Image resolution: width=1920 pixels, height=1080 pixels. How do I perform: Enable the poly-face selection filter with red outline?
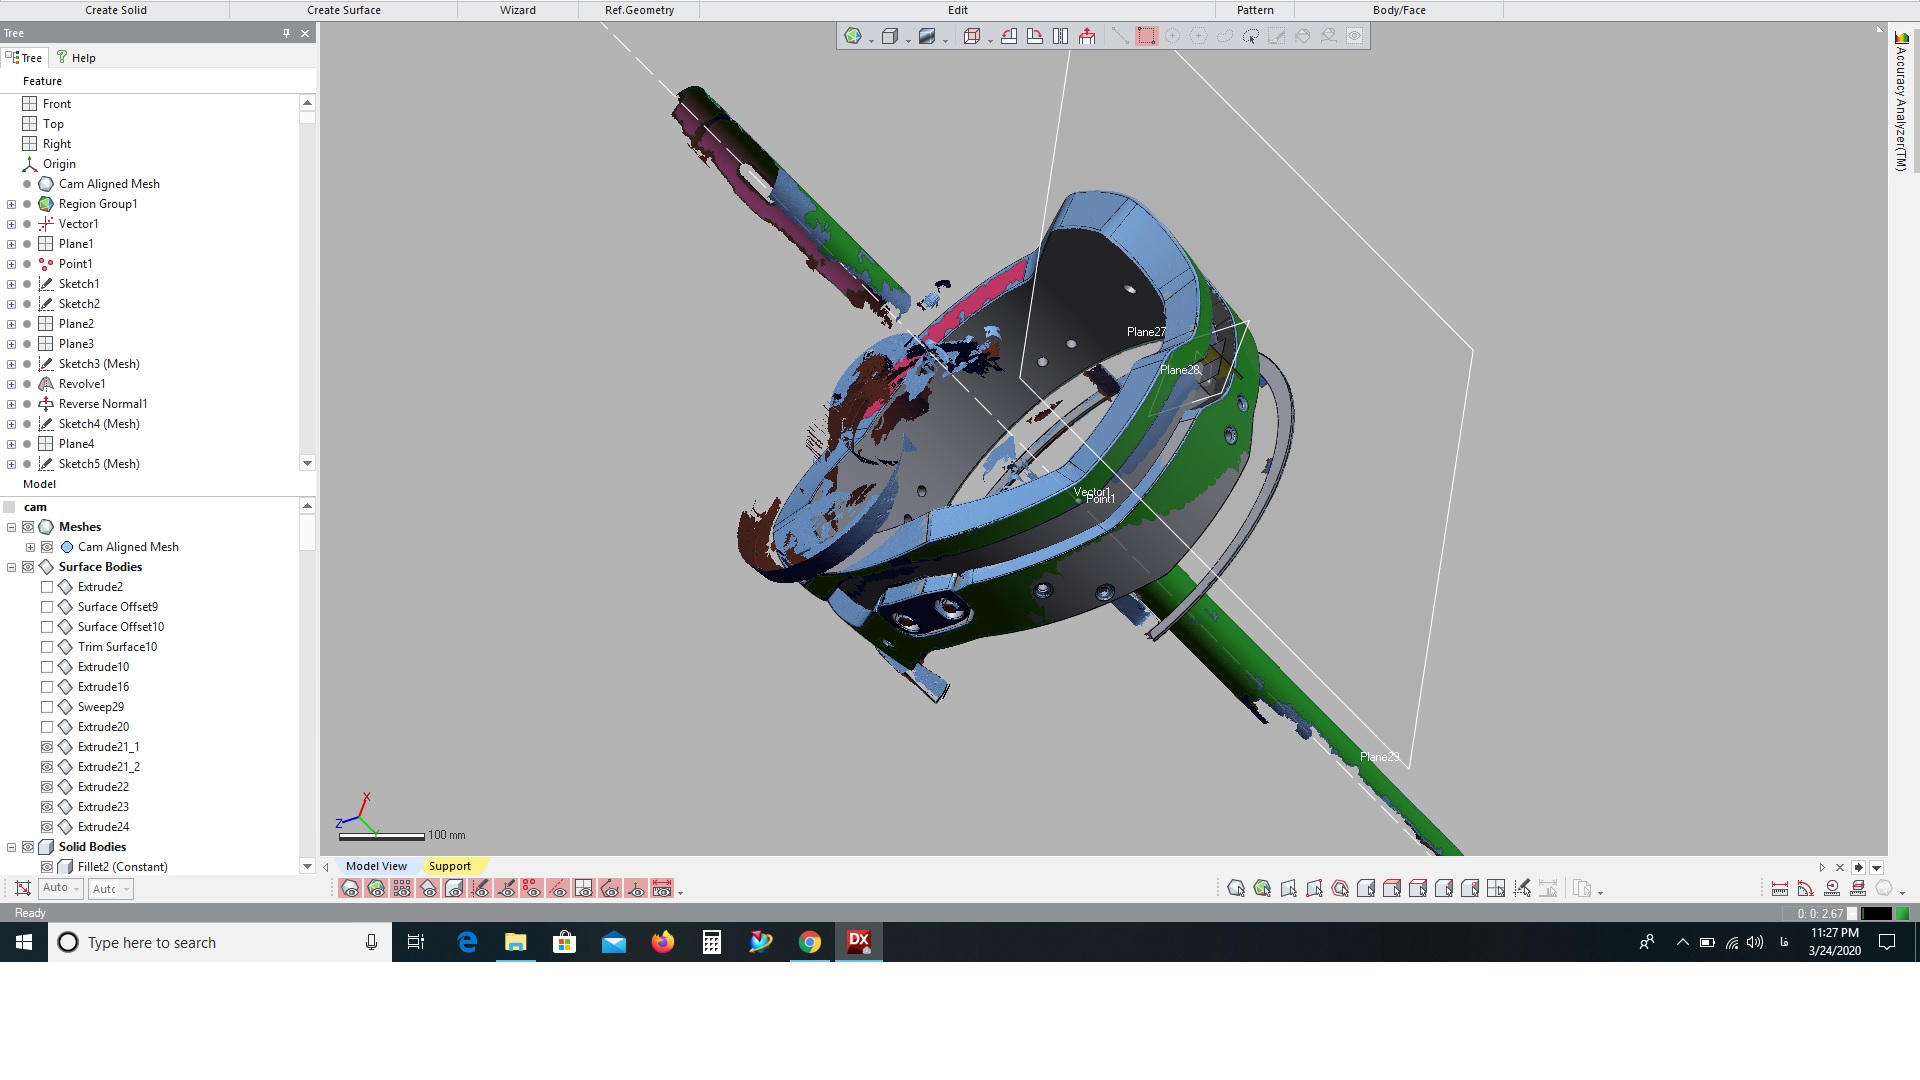pyautogui.click(x=1340, y=889)
